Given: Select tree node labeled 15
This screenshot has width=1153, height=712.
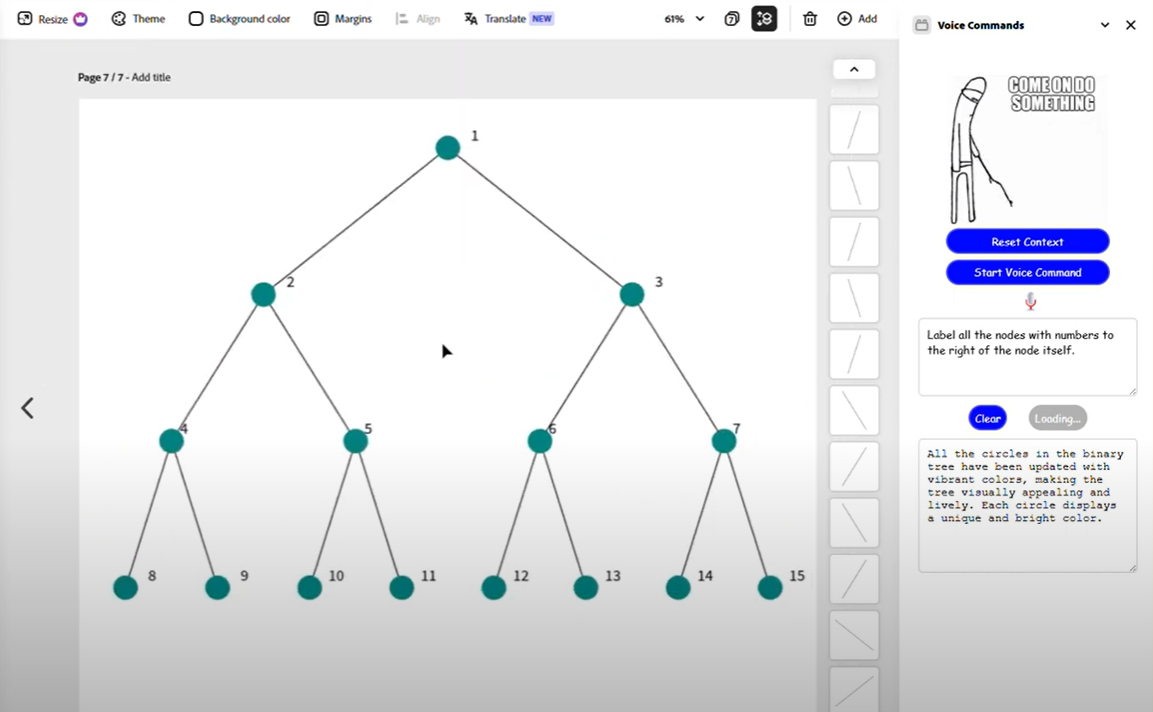Looking at the screenshot, I should point(770,587).
